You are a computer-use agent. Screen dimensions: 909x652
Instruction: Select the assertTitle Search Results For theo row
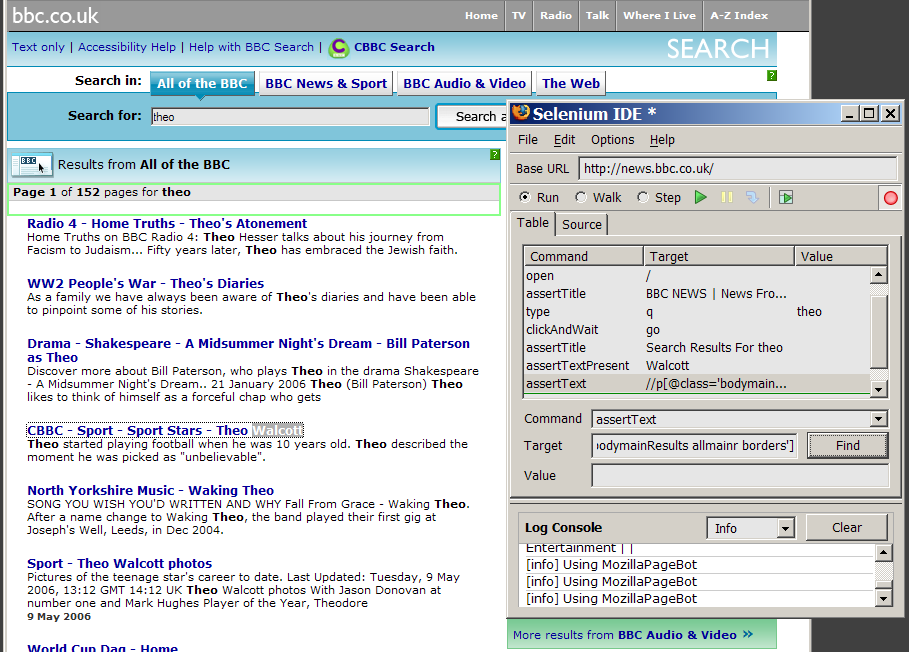click(x=696, y=348)
